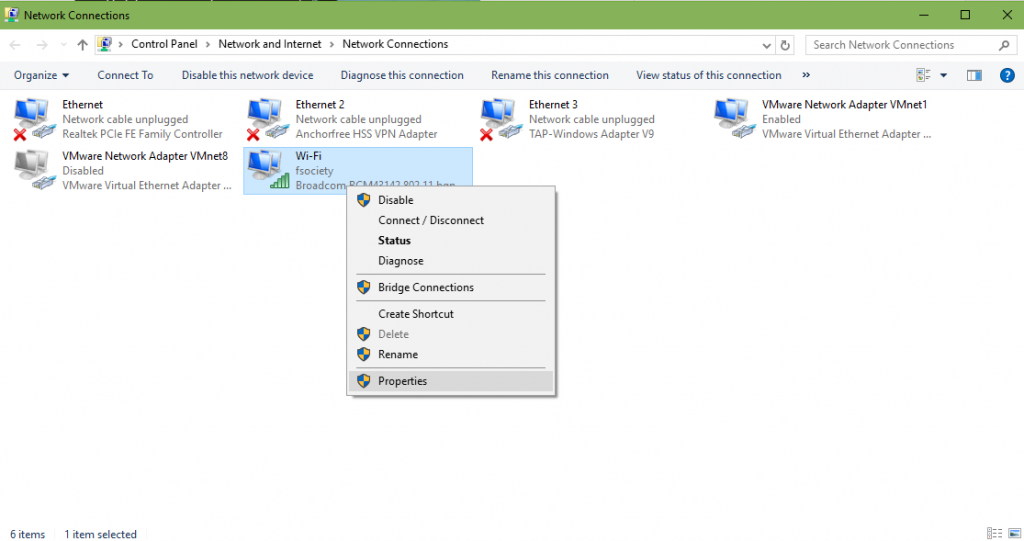Click the '6 items' status text
This screenshot has height=541, width=1024.
coord(27,534)
